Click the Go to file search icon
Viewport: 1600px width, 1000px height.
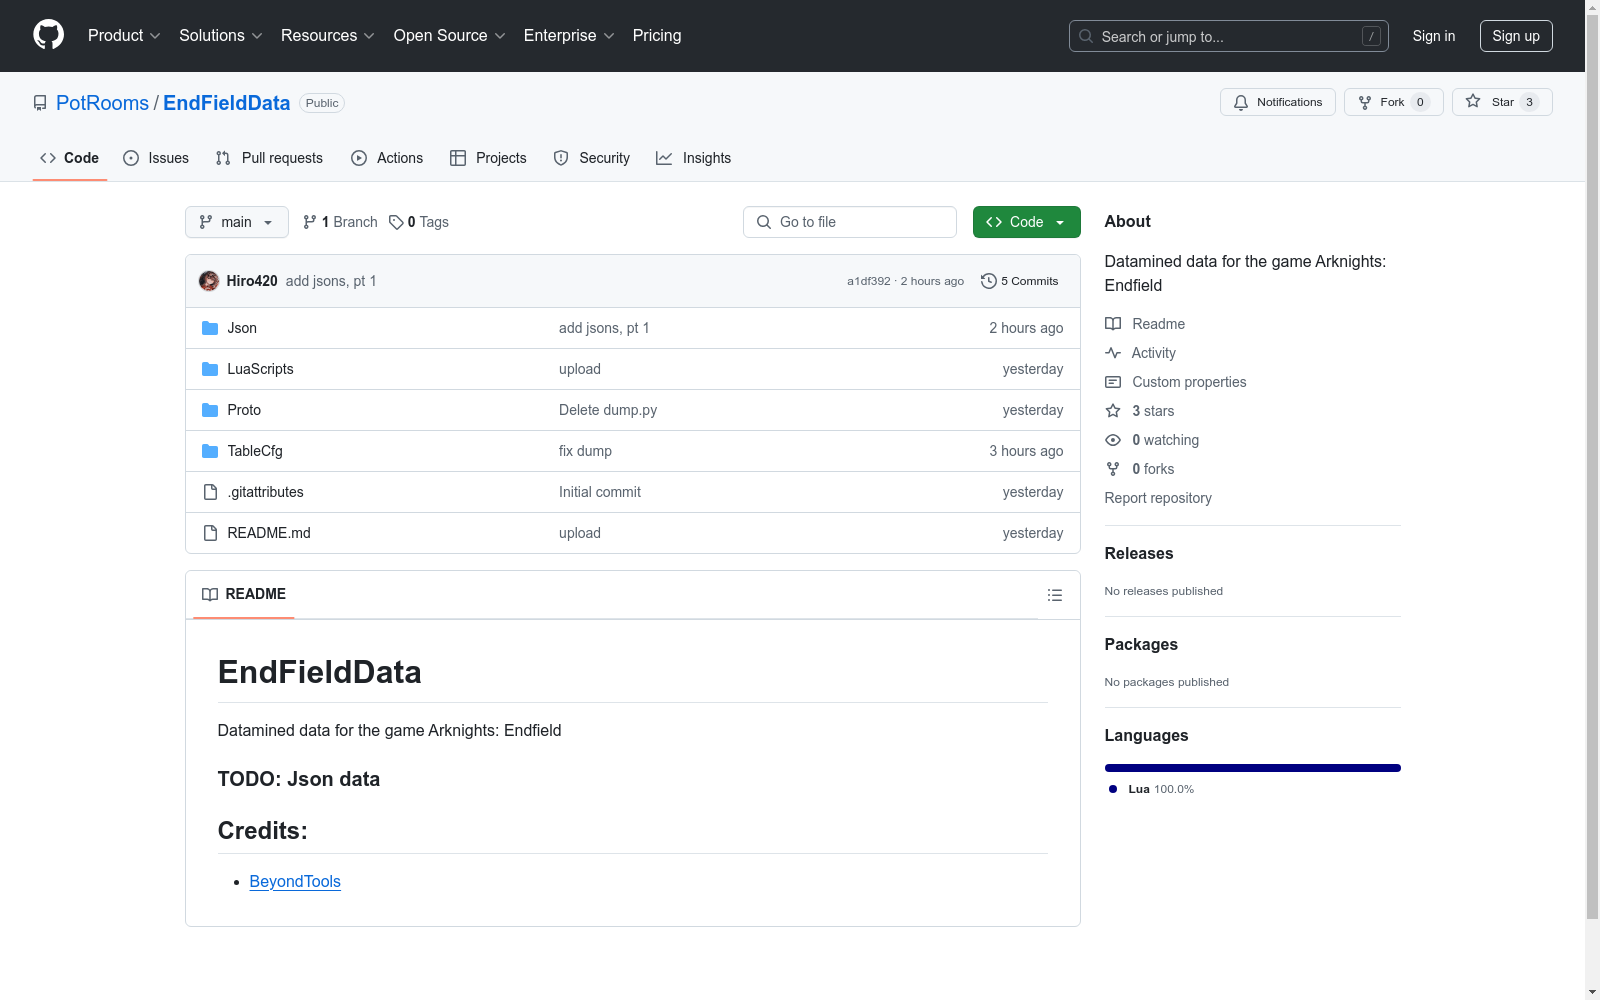[x=764, y=222]
